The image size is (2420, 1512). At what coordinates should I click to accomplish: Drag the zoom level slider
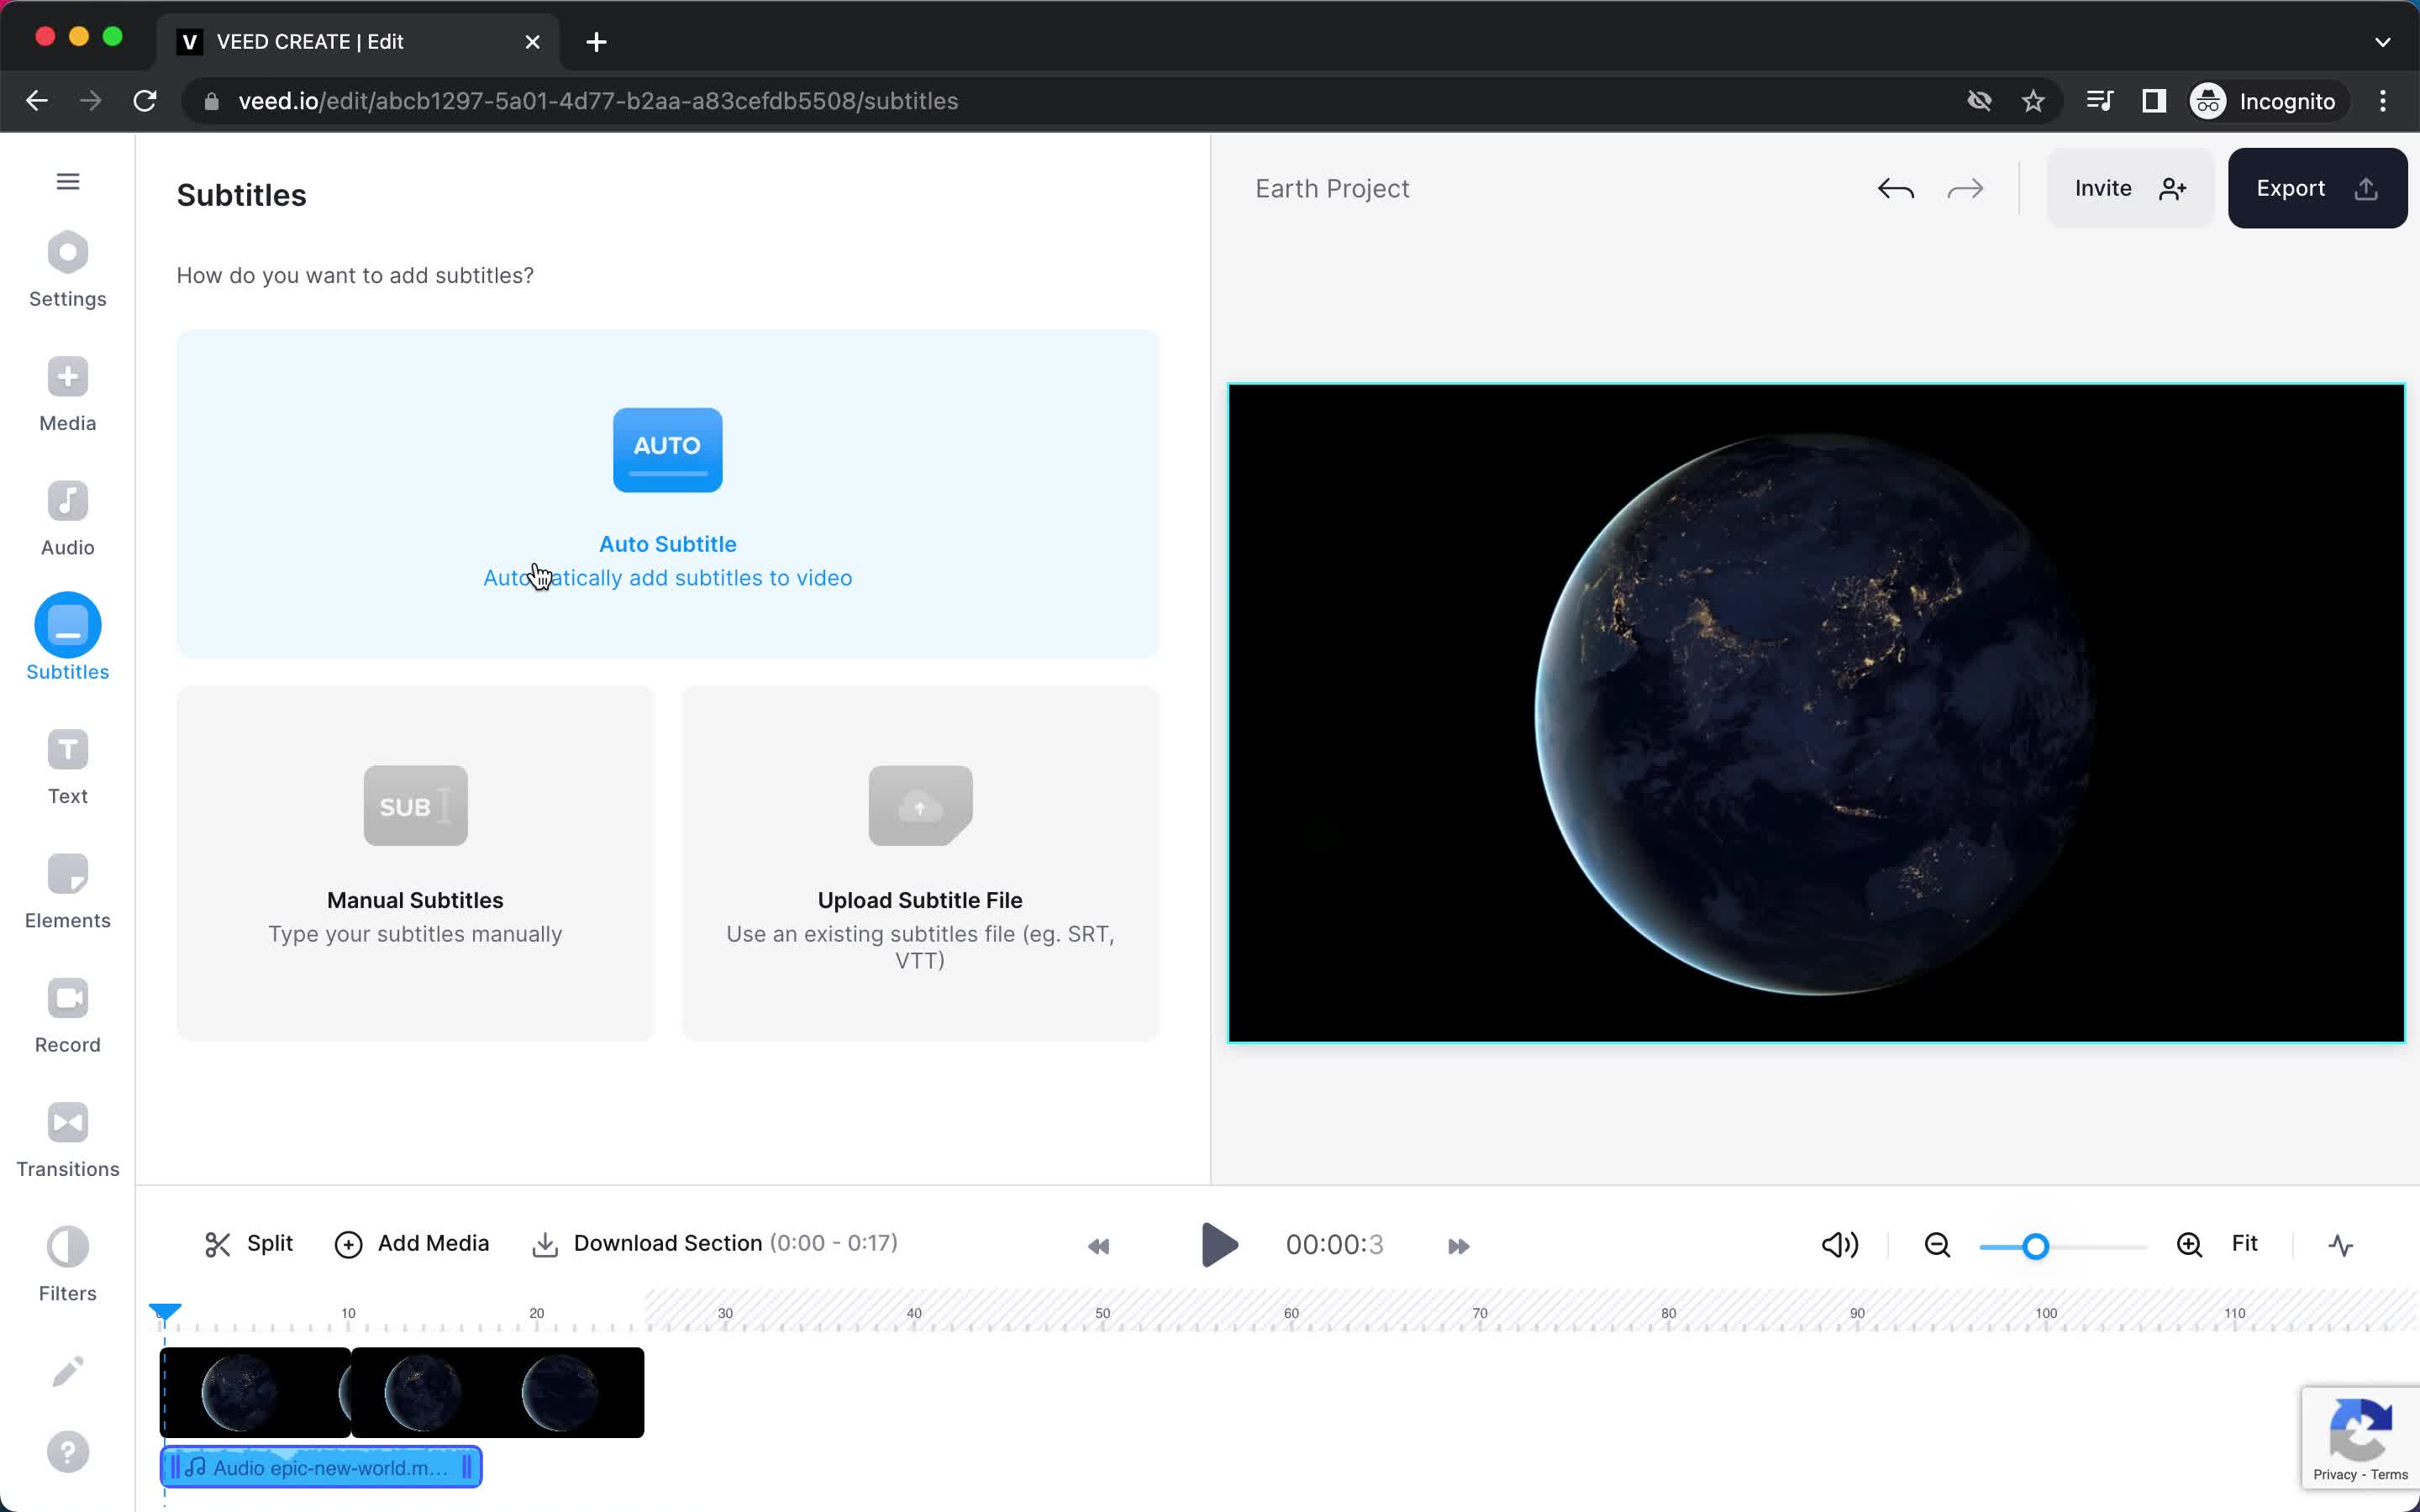tap(2035, 1244)
